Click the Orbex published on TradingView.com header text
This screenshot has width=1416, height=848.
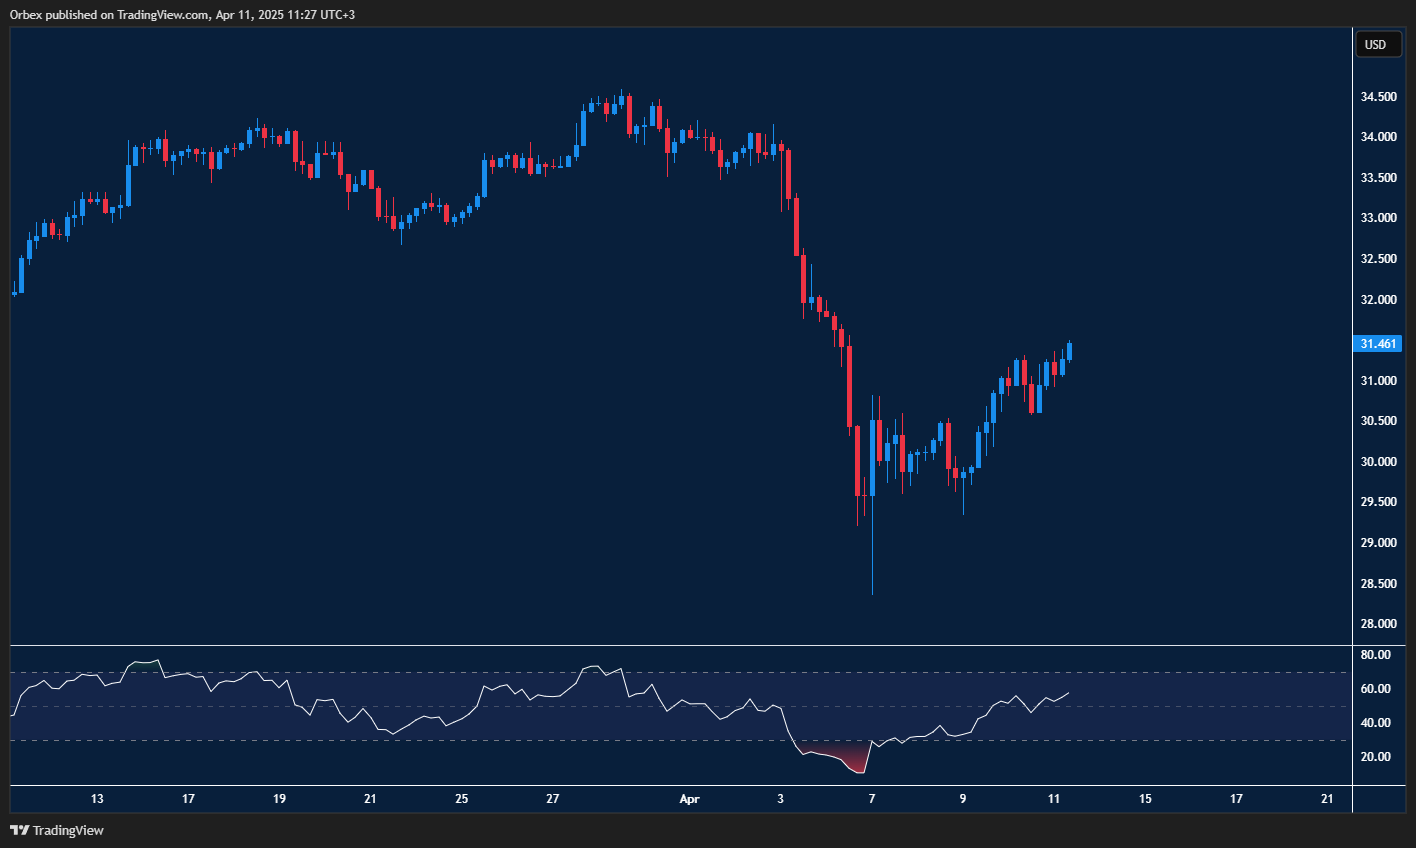tap(182, 14)
